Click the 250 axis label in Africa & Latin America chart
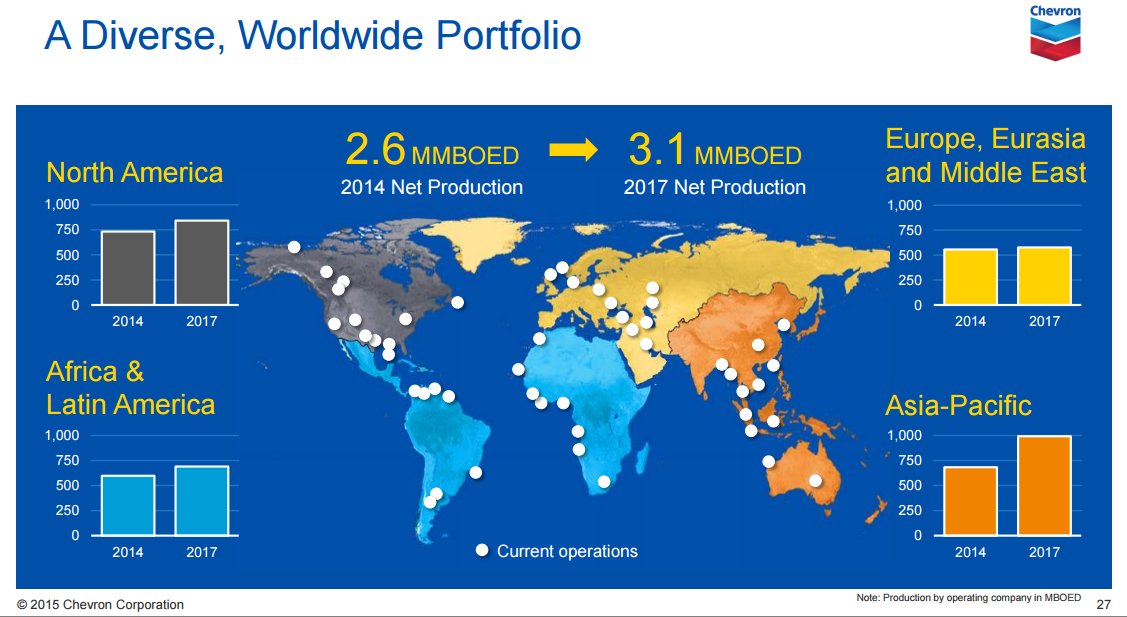Image resolution: width=1127 pixels, height=617 pixels. (68, 511)
